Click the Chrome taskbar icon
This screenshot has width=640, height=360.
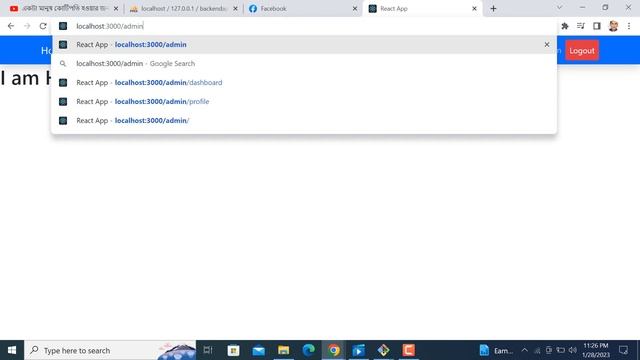pyautogui.click(x=333, y=350)
